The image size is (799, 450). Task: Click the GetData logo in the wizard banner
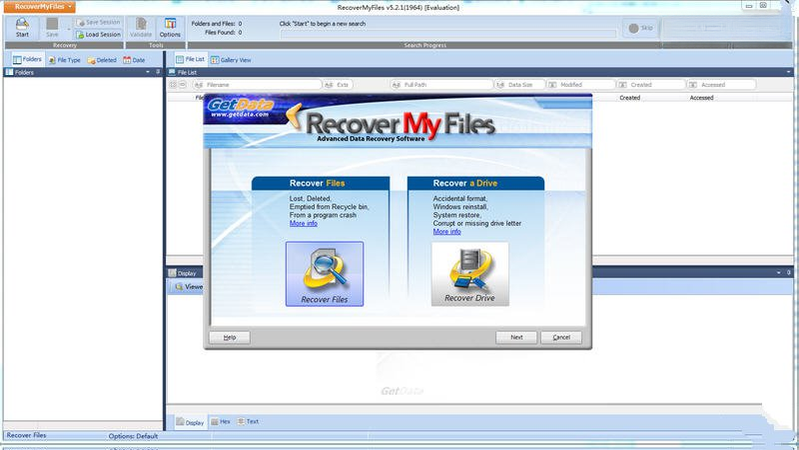[x=240, y=108]
